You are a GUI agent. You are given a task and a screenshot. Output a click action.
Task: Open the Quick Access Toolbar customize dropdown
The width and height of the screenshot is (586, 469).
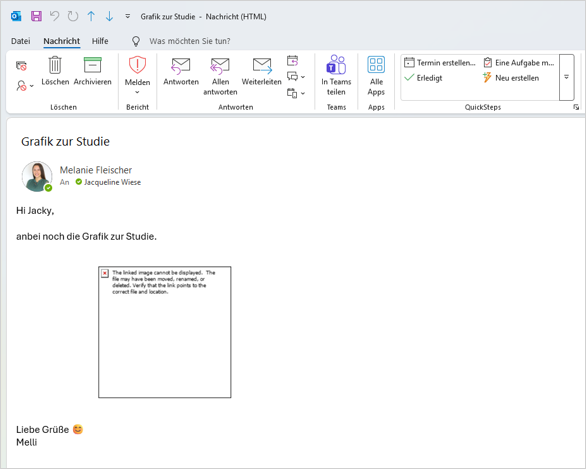coord(127,16)
